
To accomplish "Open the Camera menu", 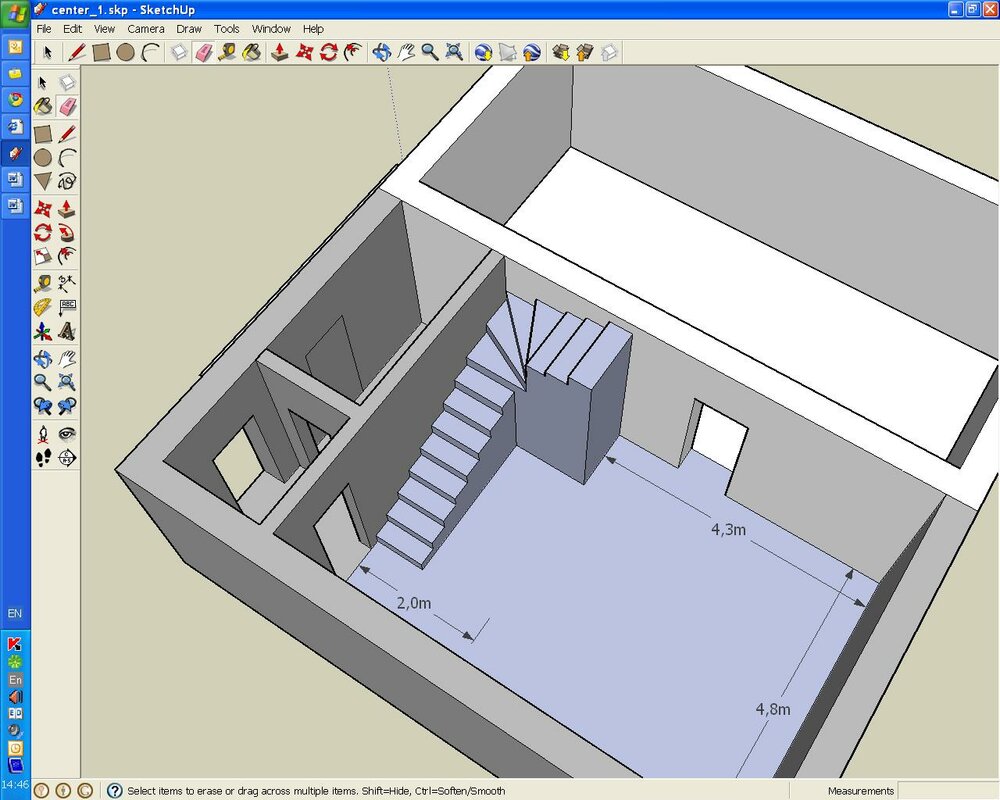I will pyautogui.click(x=145, y=29).
